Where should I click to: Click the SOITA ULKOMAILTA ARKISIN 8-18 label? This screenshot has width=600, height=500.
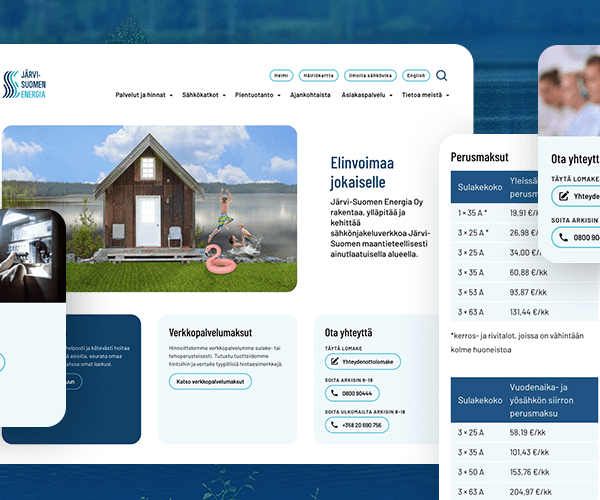(365, 412)
